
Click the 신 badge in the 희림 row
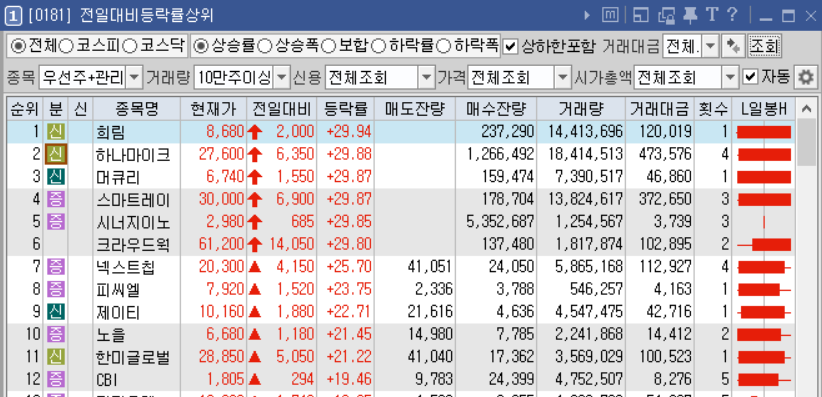(x=56, y=132)
